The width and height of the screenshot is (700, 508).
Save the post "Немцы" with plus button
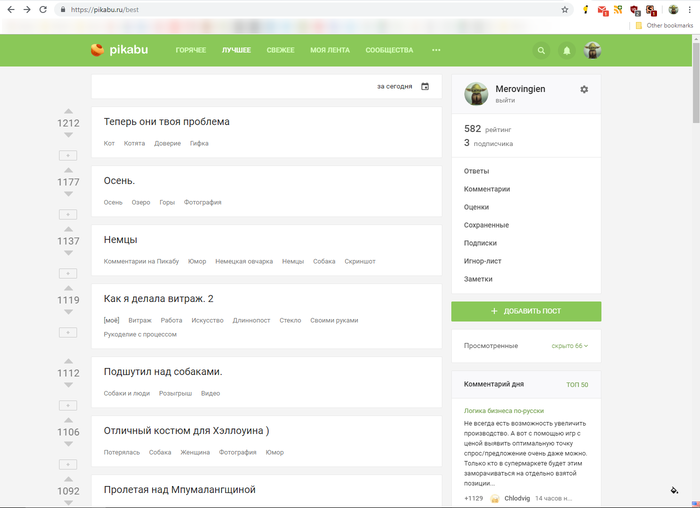tap(68, 273)
